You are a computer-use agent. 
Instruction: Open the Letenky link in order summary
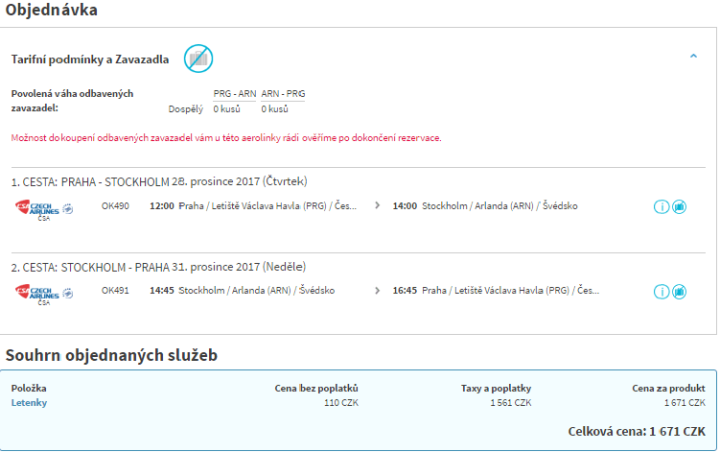(29, 403)
